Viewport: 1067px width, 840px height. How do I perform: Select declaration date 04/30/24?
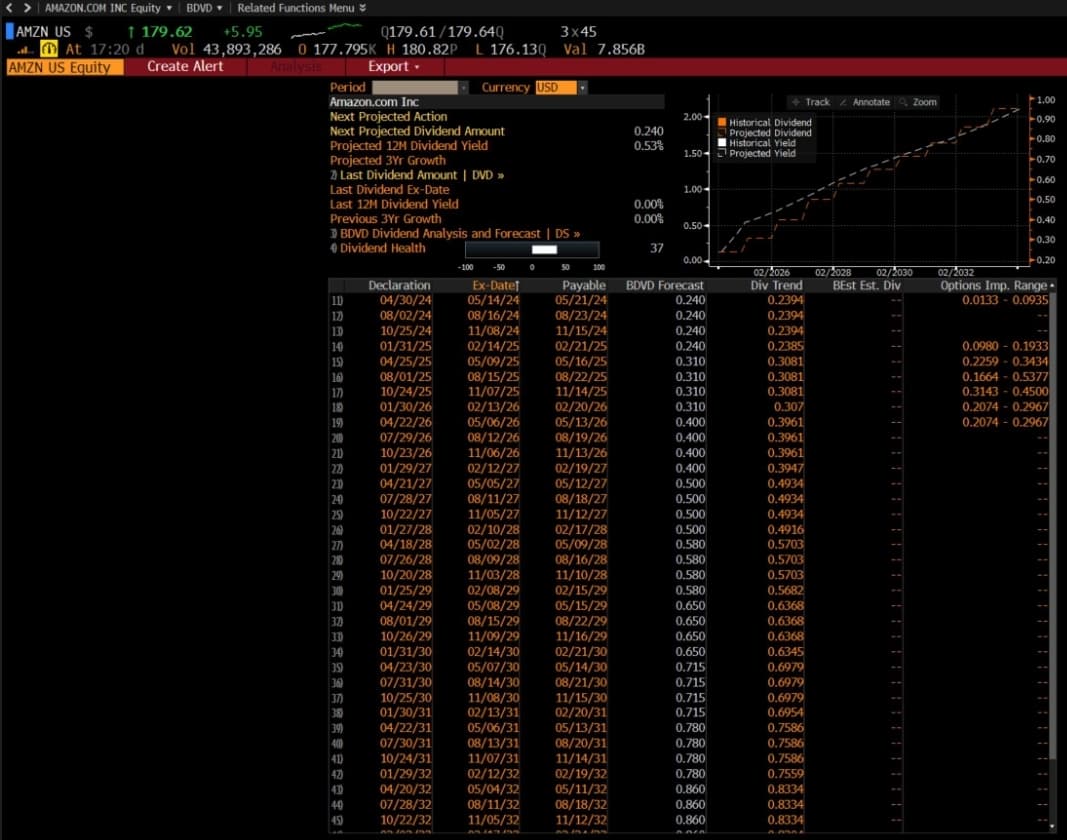pos(405,300)
